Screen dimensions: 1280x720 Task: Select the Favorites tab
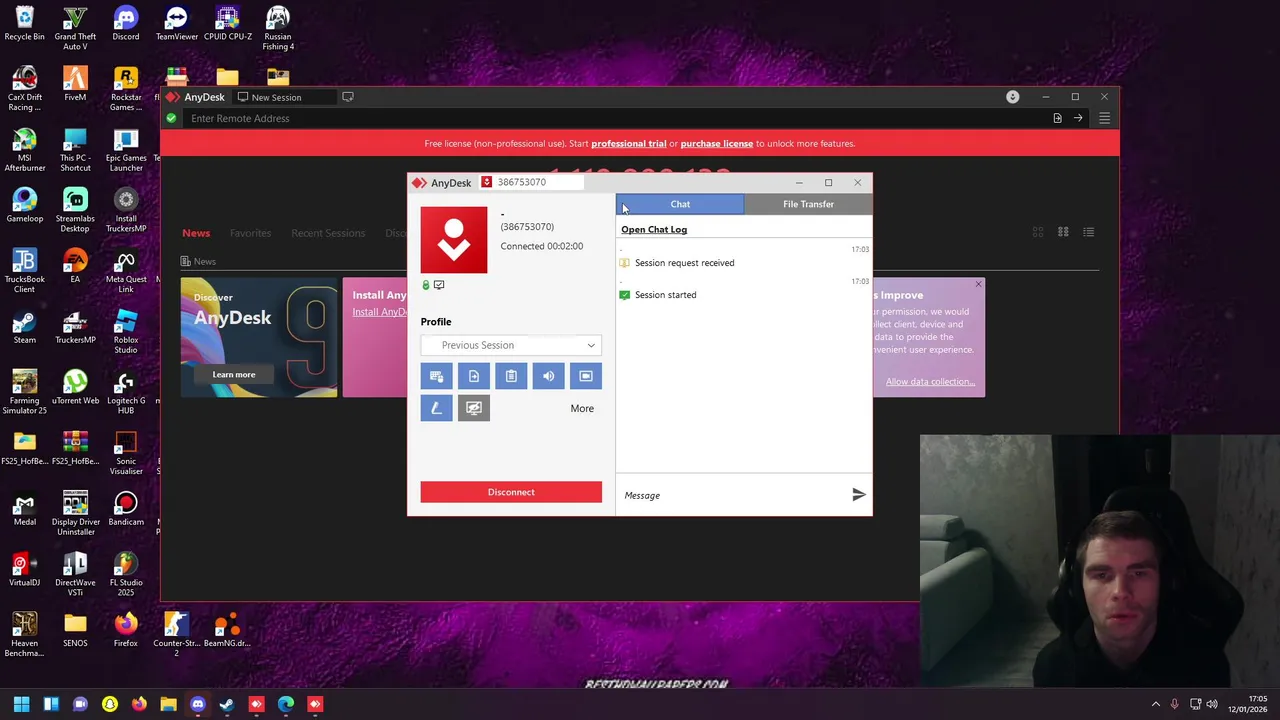click(250, 233)
